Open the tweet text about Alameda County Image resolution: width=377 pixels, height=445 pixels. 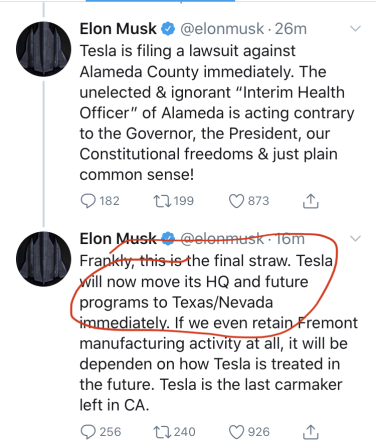(x=217, y=113)
